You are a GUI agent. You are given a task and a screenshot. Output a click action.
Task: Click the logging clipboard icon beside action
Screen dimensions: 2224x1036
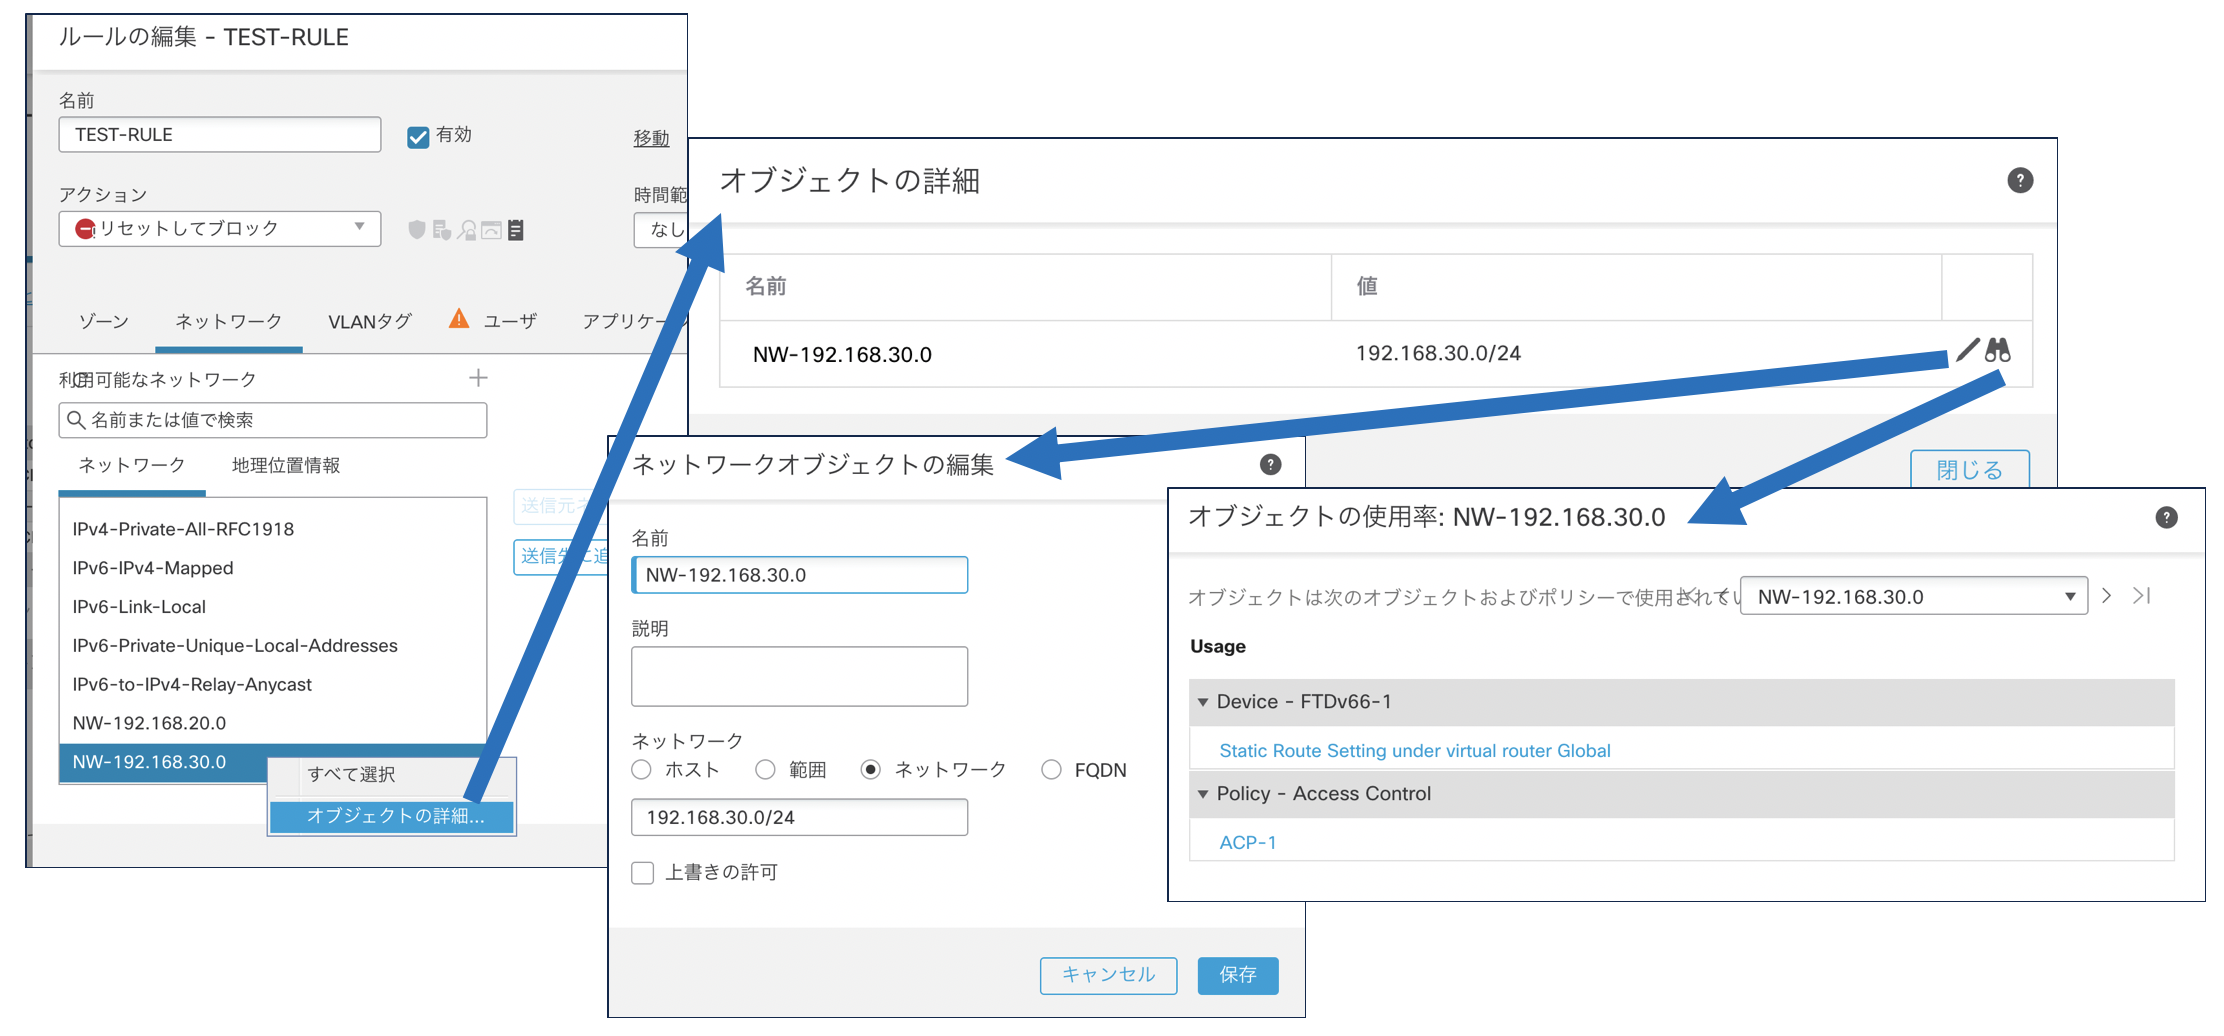pyautogui.click(x=516, y=230)
